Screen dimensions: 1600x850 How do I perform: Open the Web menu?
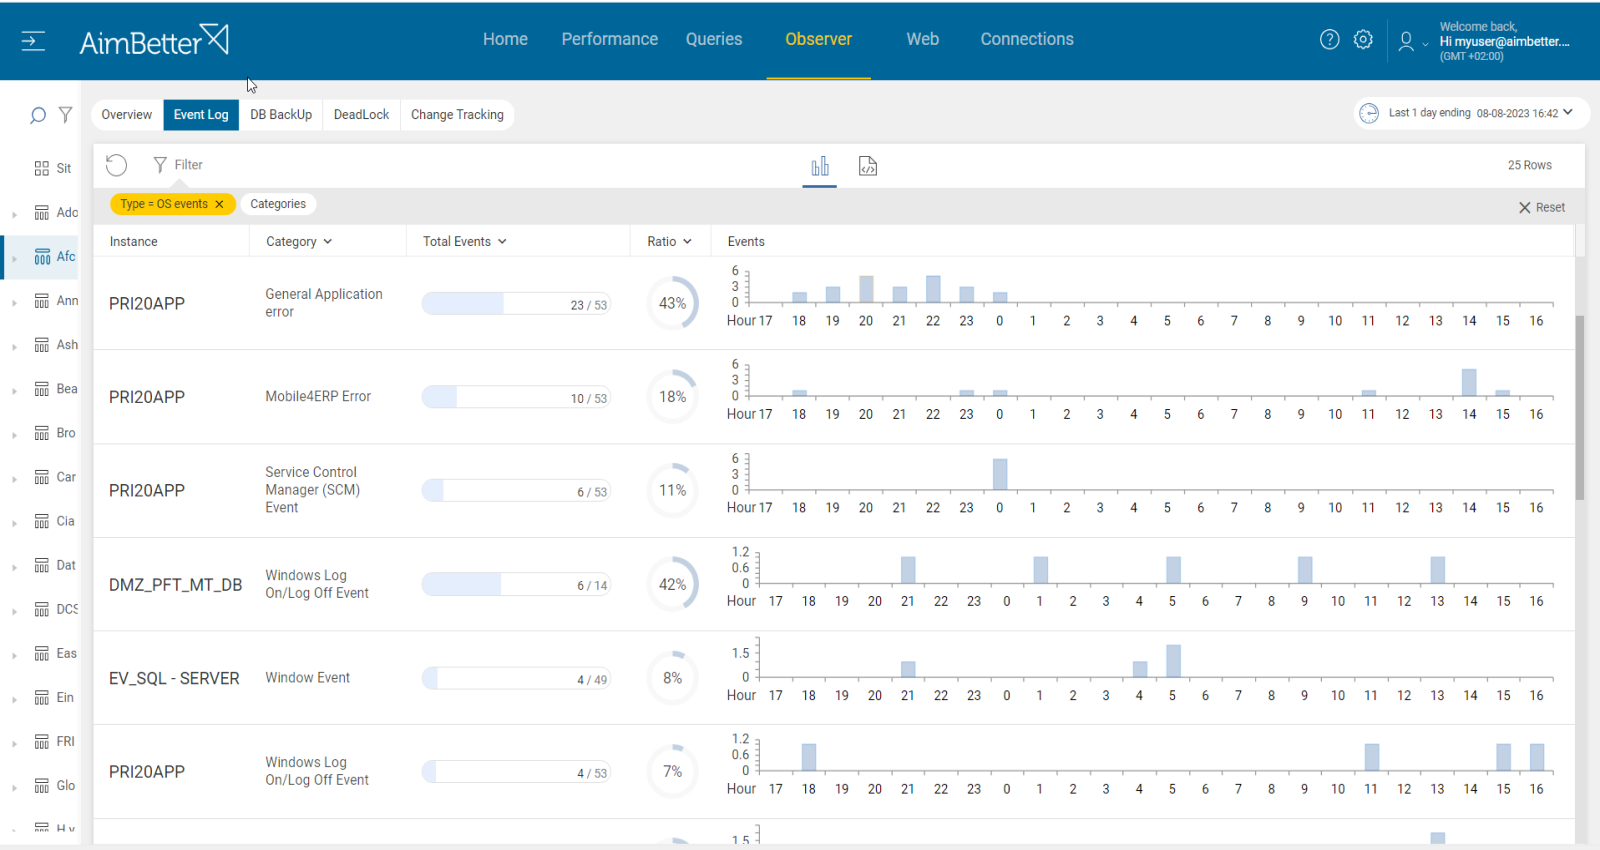pos(922,39)
